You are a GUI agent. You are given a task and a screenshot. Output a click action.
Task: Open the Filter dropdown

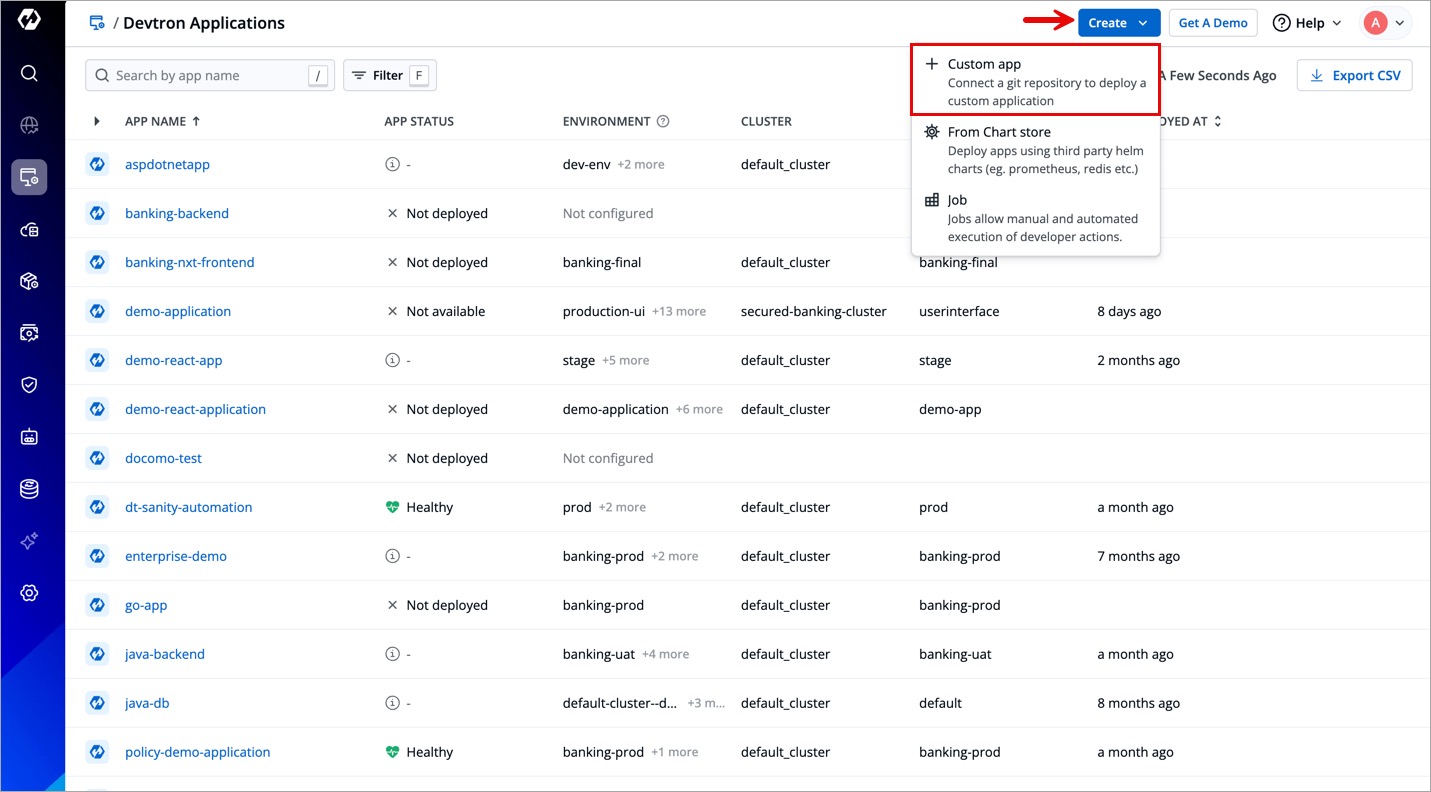[389, 75]
